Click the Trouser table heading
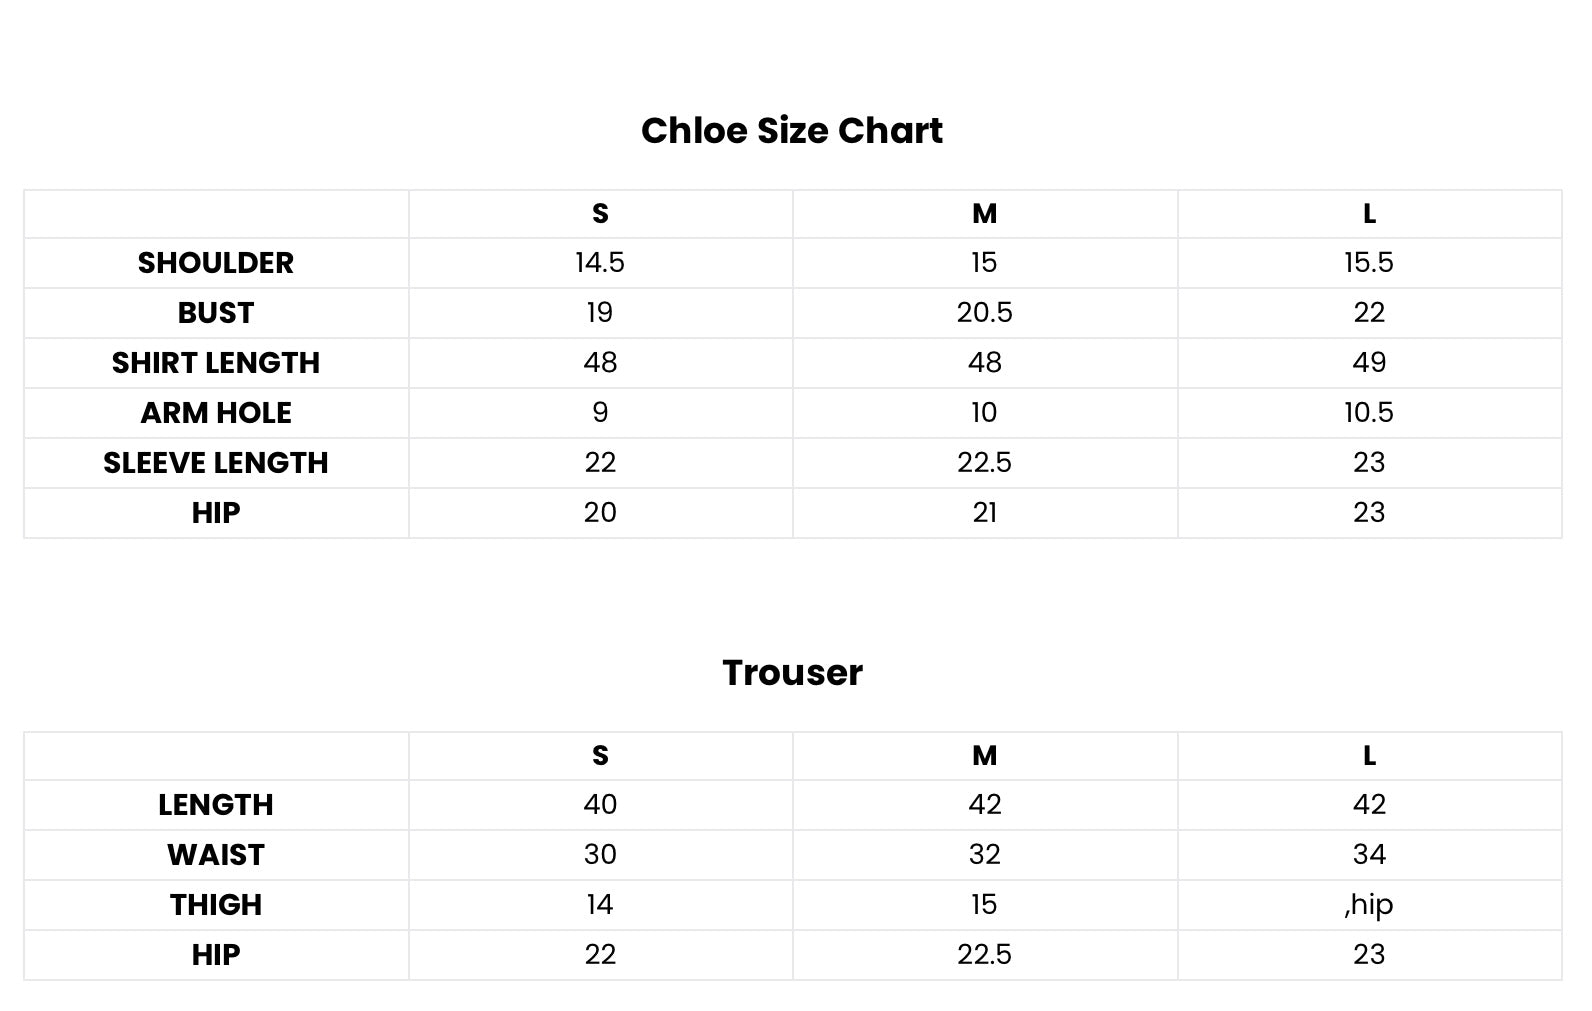The width and height of the screenshot is (1592, 1011). pyautogui.click(x=792, y=673)
